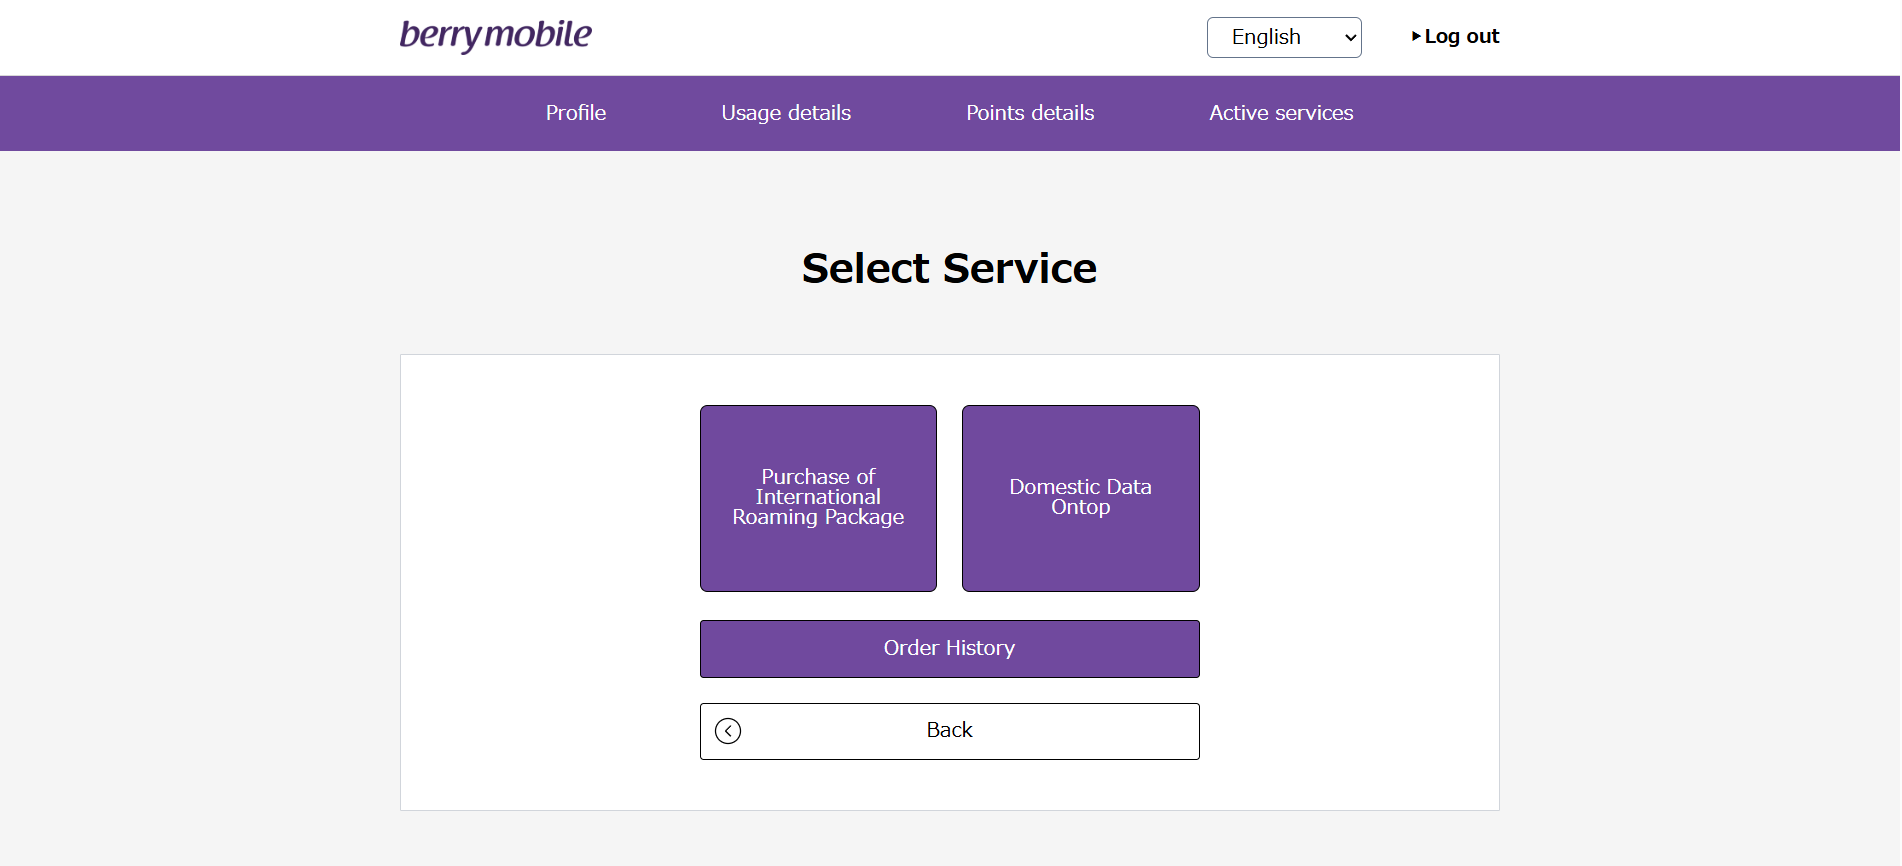
Task: Click the word Points in the navigation bar
Action: pyautogui.click(x=995, y=113)
